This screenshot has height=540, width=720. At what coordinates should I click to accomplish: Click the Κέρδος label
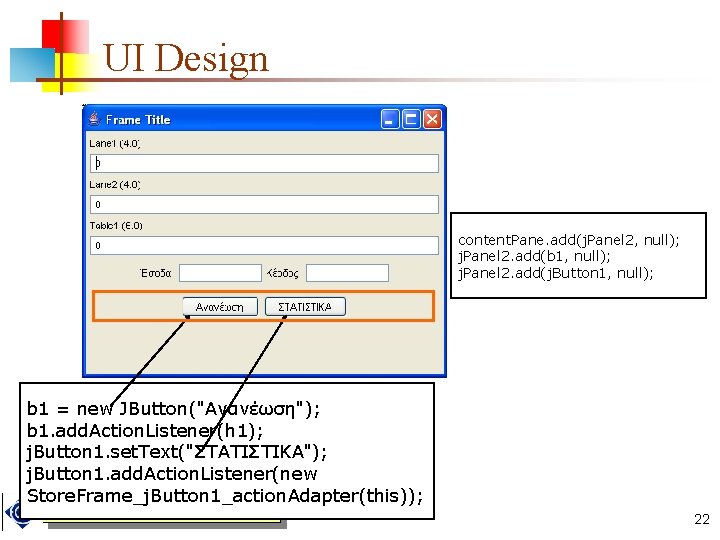tap(283, 273)
